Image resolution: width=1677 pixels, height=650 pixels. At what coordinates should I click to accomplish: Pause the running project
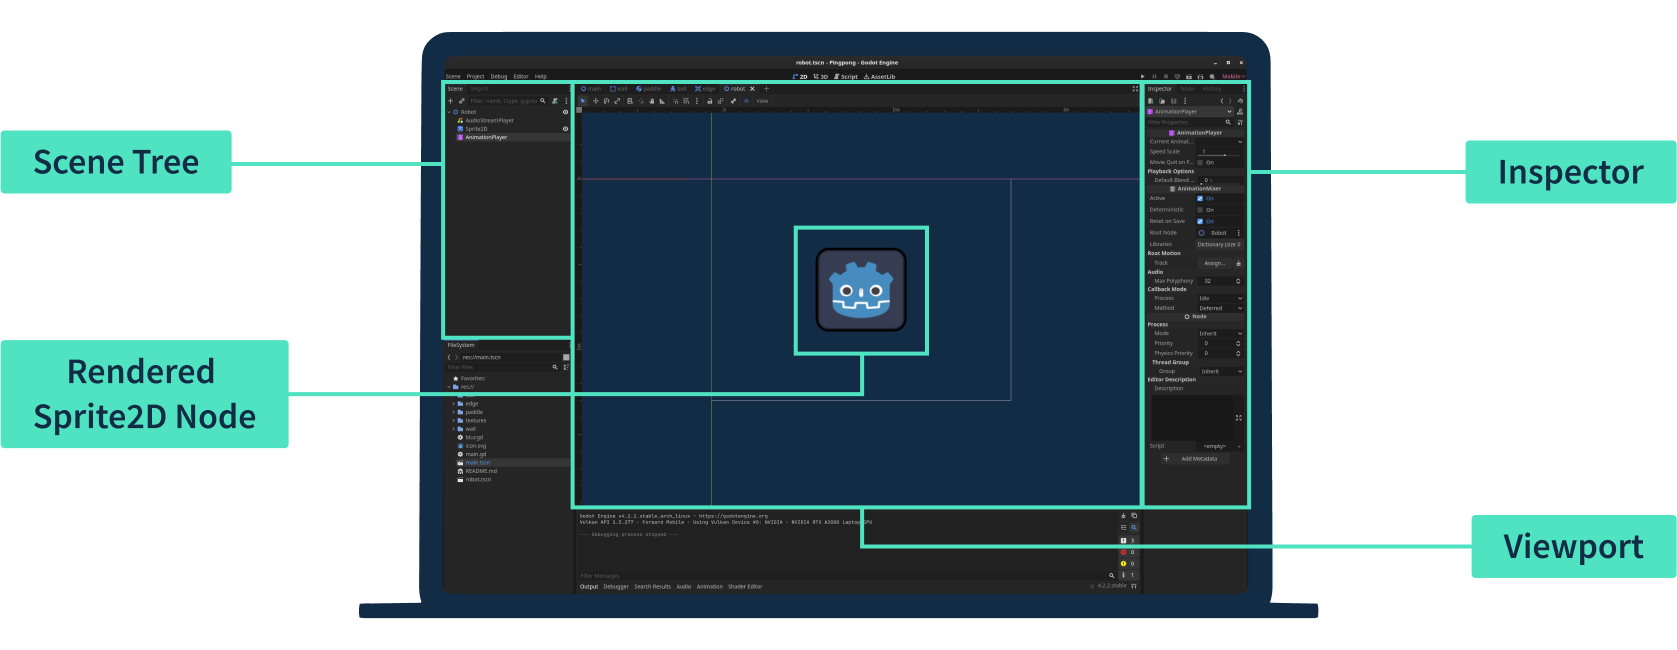tap(1154, 76)
